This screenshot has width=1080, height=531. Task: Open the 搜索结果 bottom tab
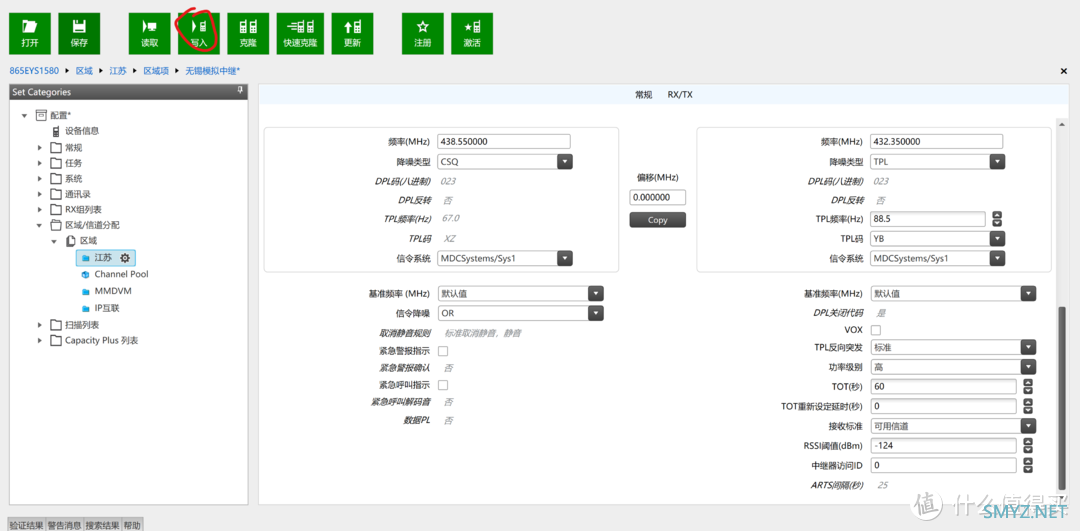102,525
